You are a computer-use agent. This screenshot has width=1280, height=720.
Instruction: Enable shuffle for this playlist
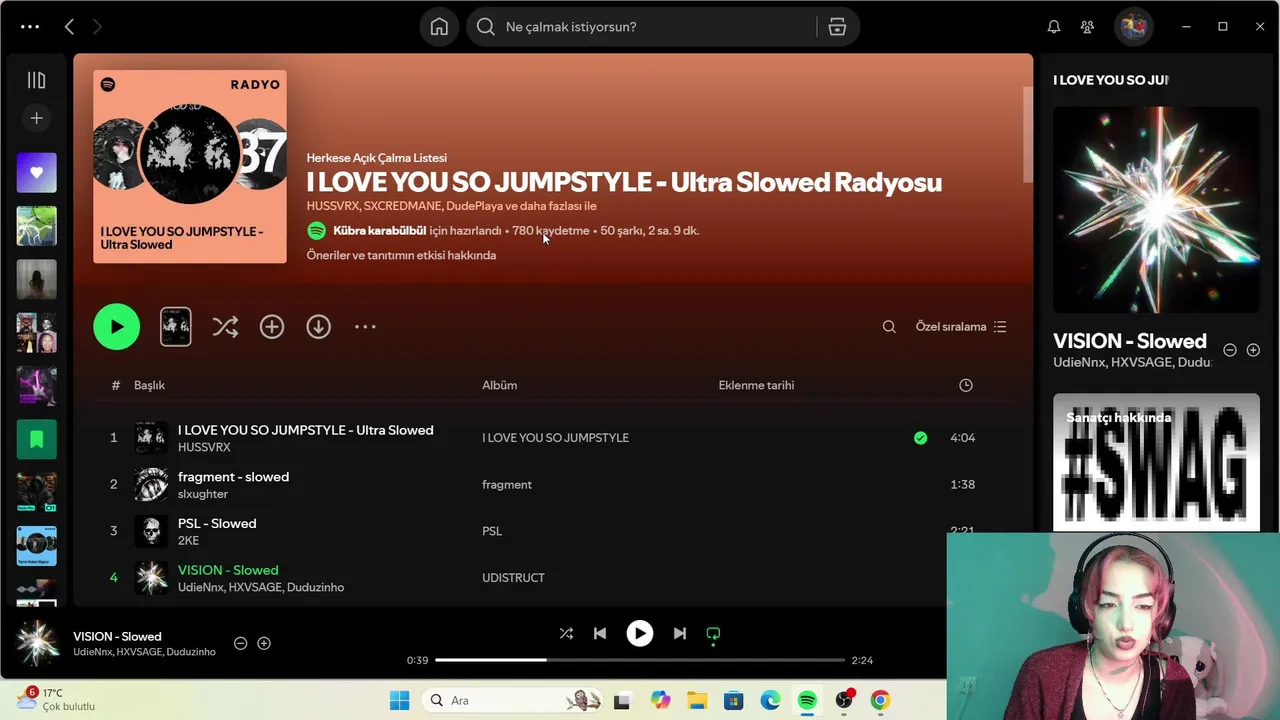pos(225,327)
